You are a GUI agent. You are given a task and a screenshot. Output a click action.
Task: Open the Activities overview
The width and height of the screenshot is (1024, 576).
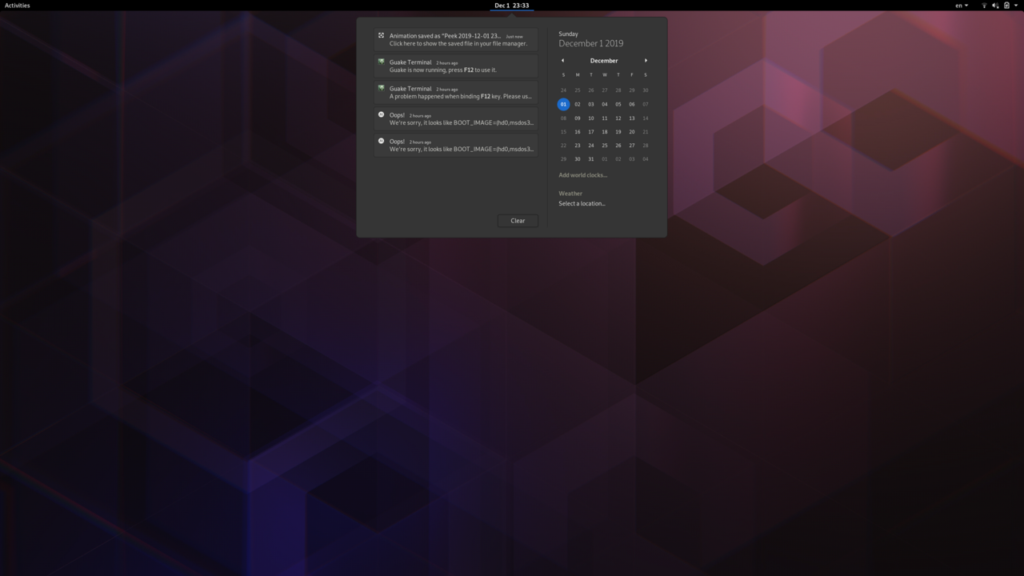pyautogui.click(x=17, y=5)
